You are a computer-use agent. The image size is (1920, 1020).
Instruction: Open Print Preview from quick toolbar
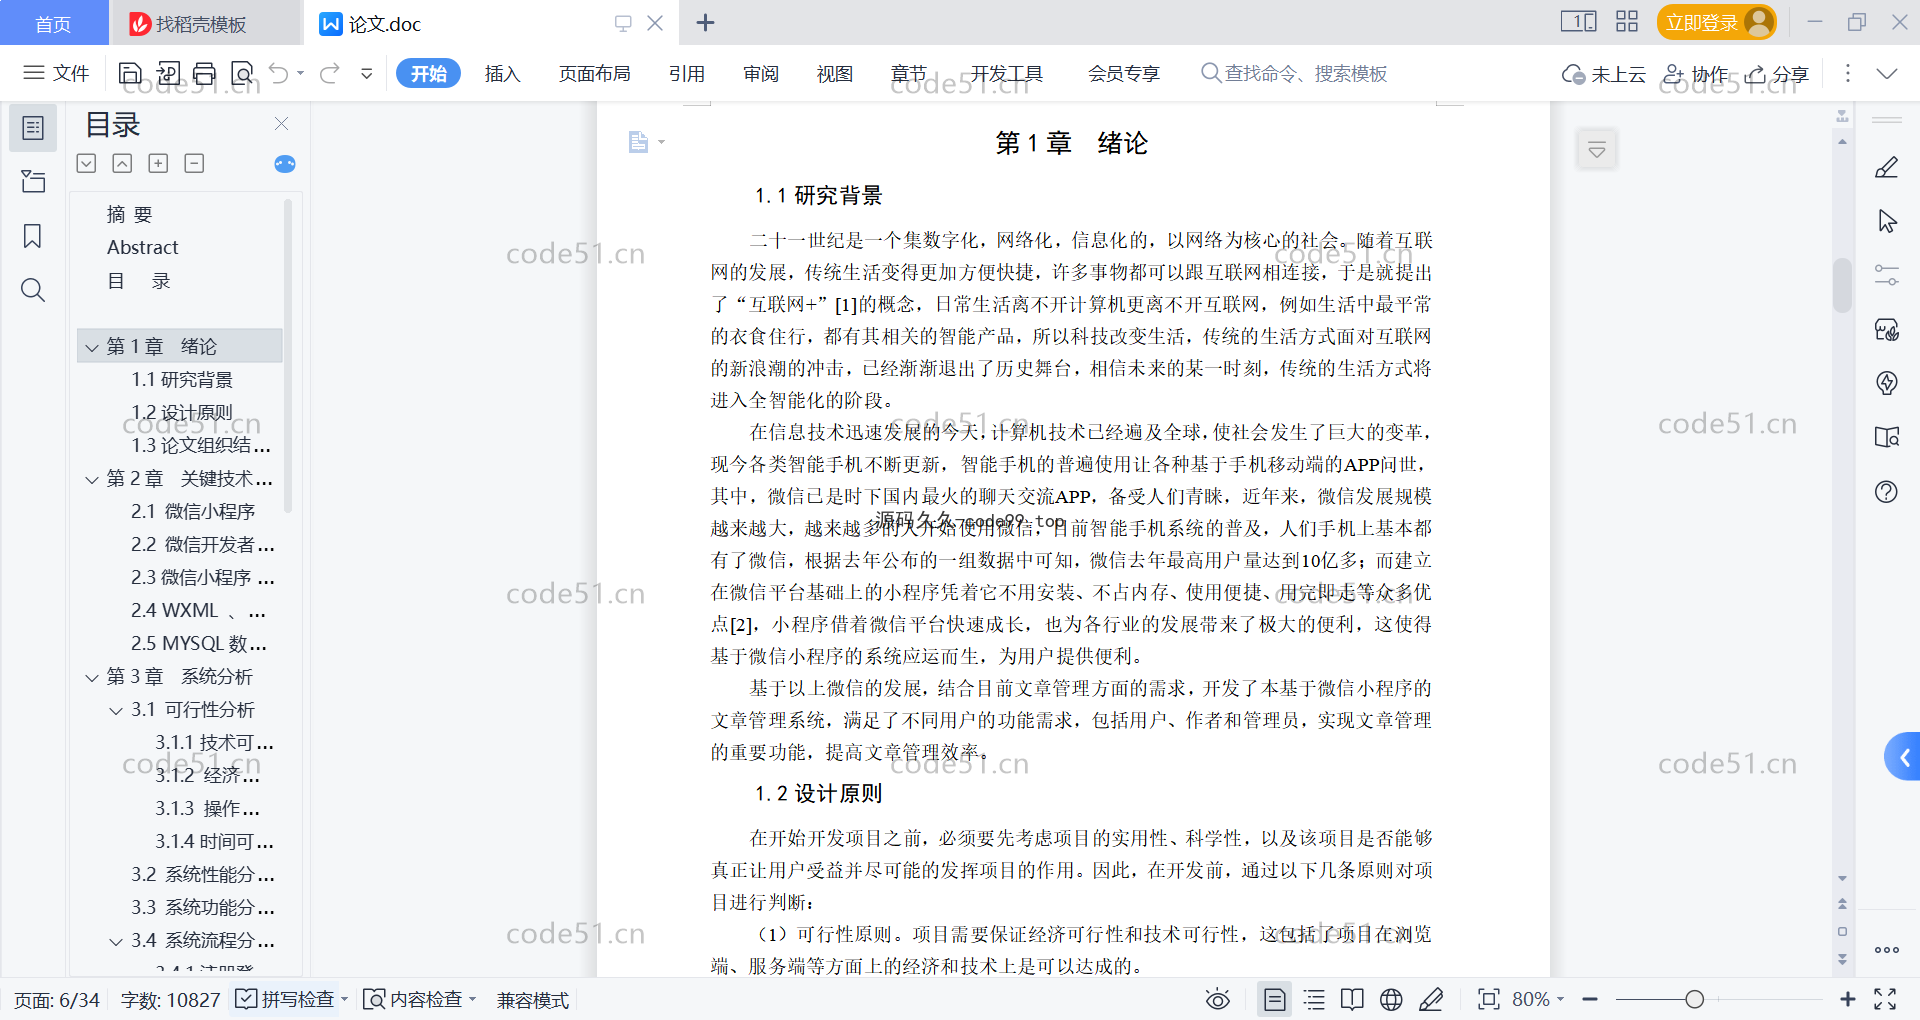242,73
